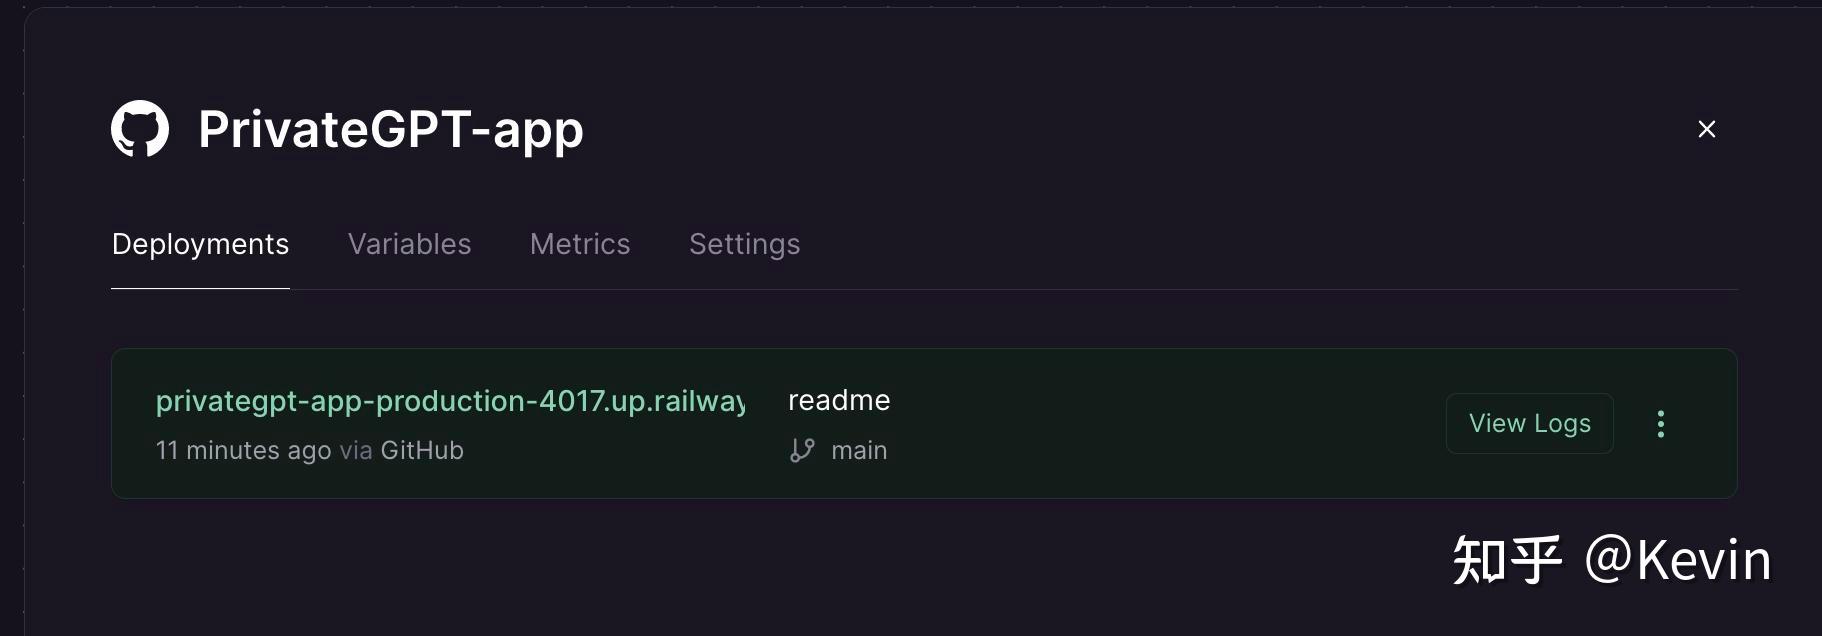Click the GitHub octocat logo icon
The height and width of the screenshot is (636, 1822).
pos(140,129)
